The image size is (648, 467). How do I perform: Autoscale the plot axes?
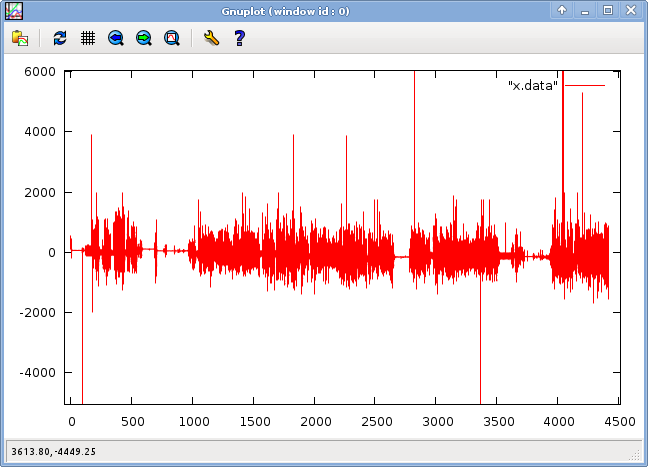pos(172,38)
